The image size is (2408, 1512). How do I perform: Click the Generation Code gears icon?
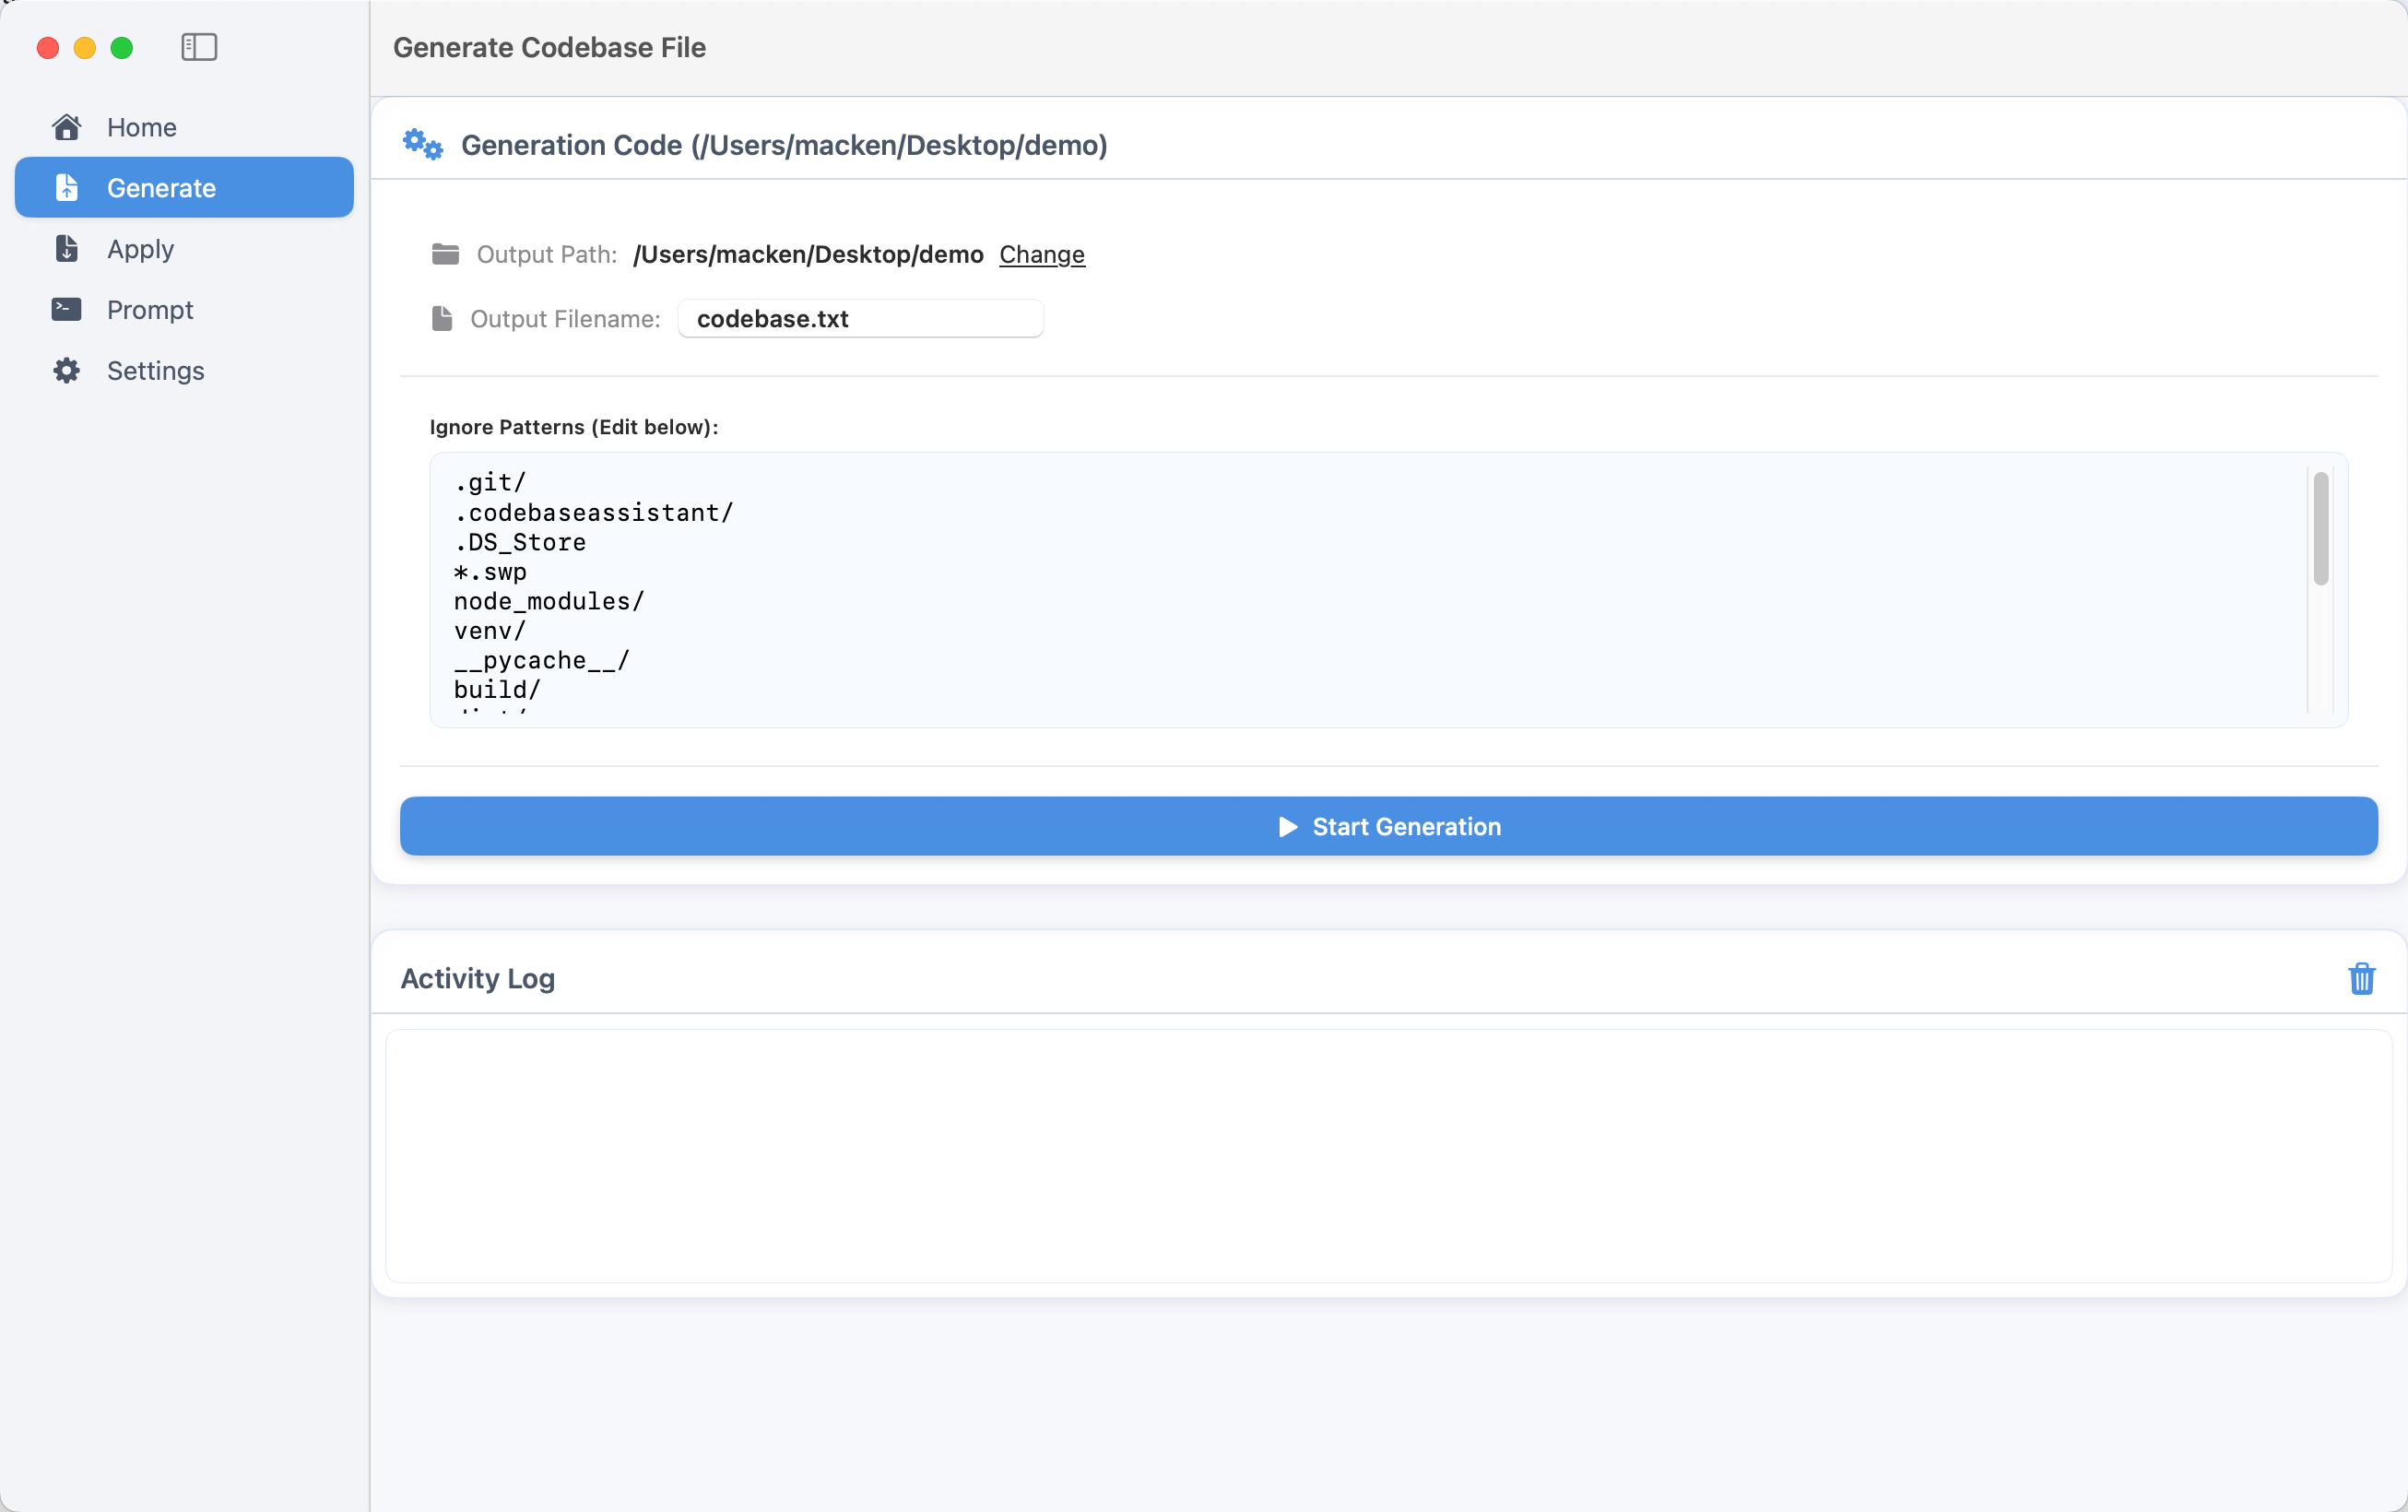(423, 144)
